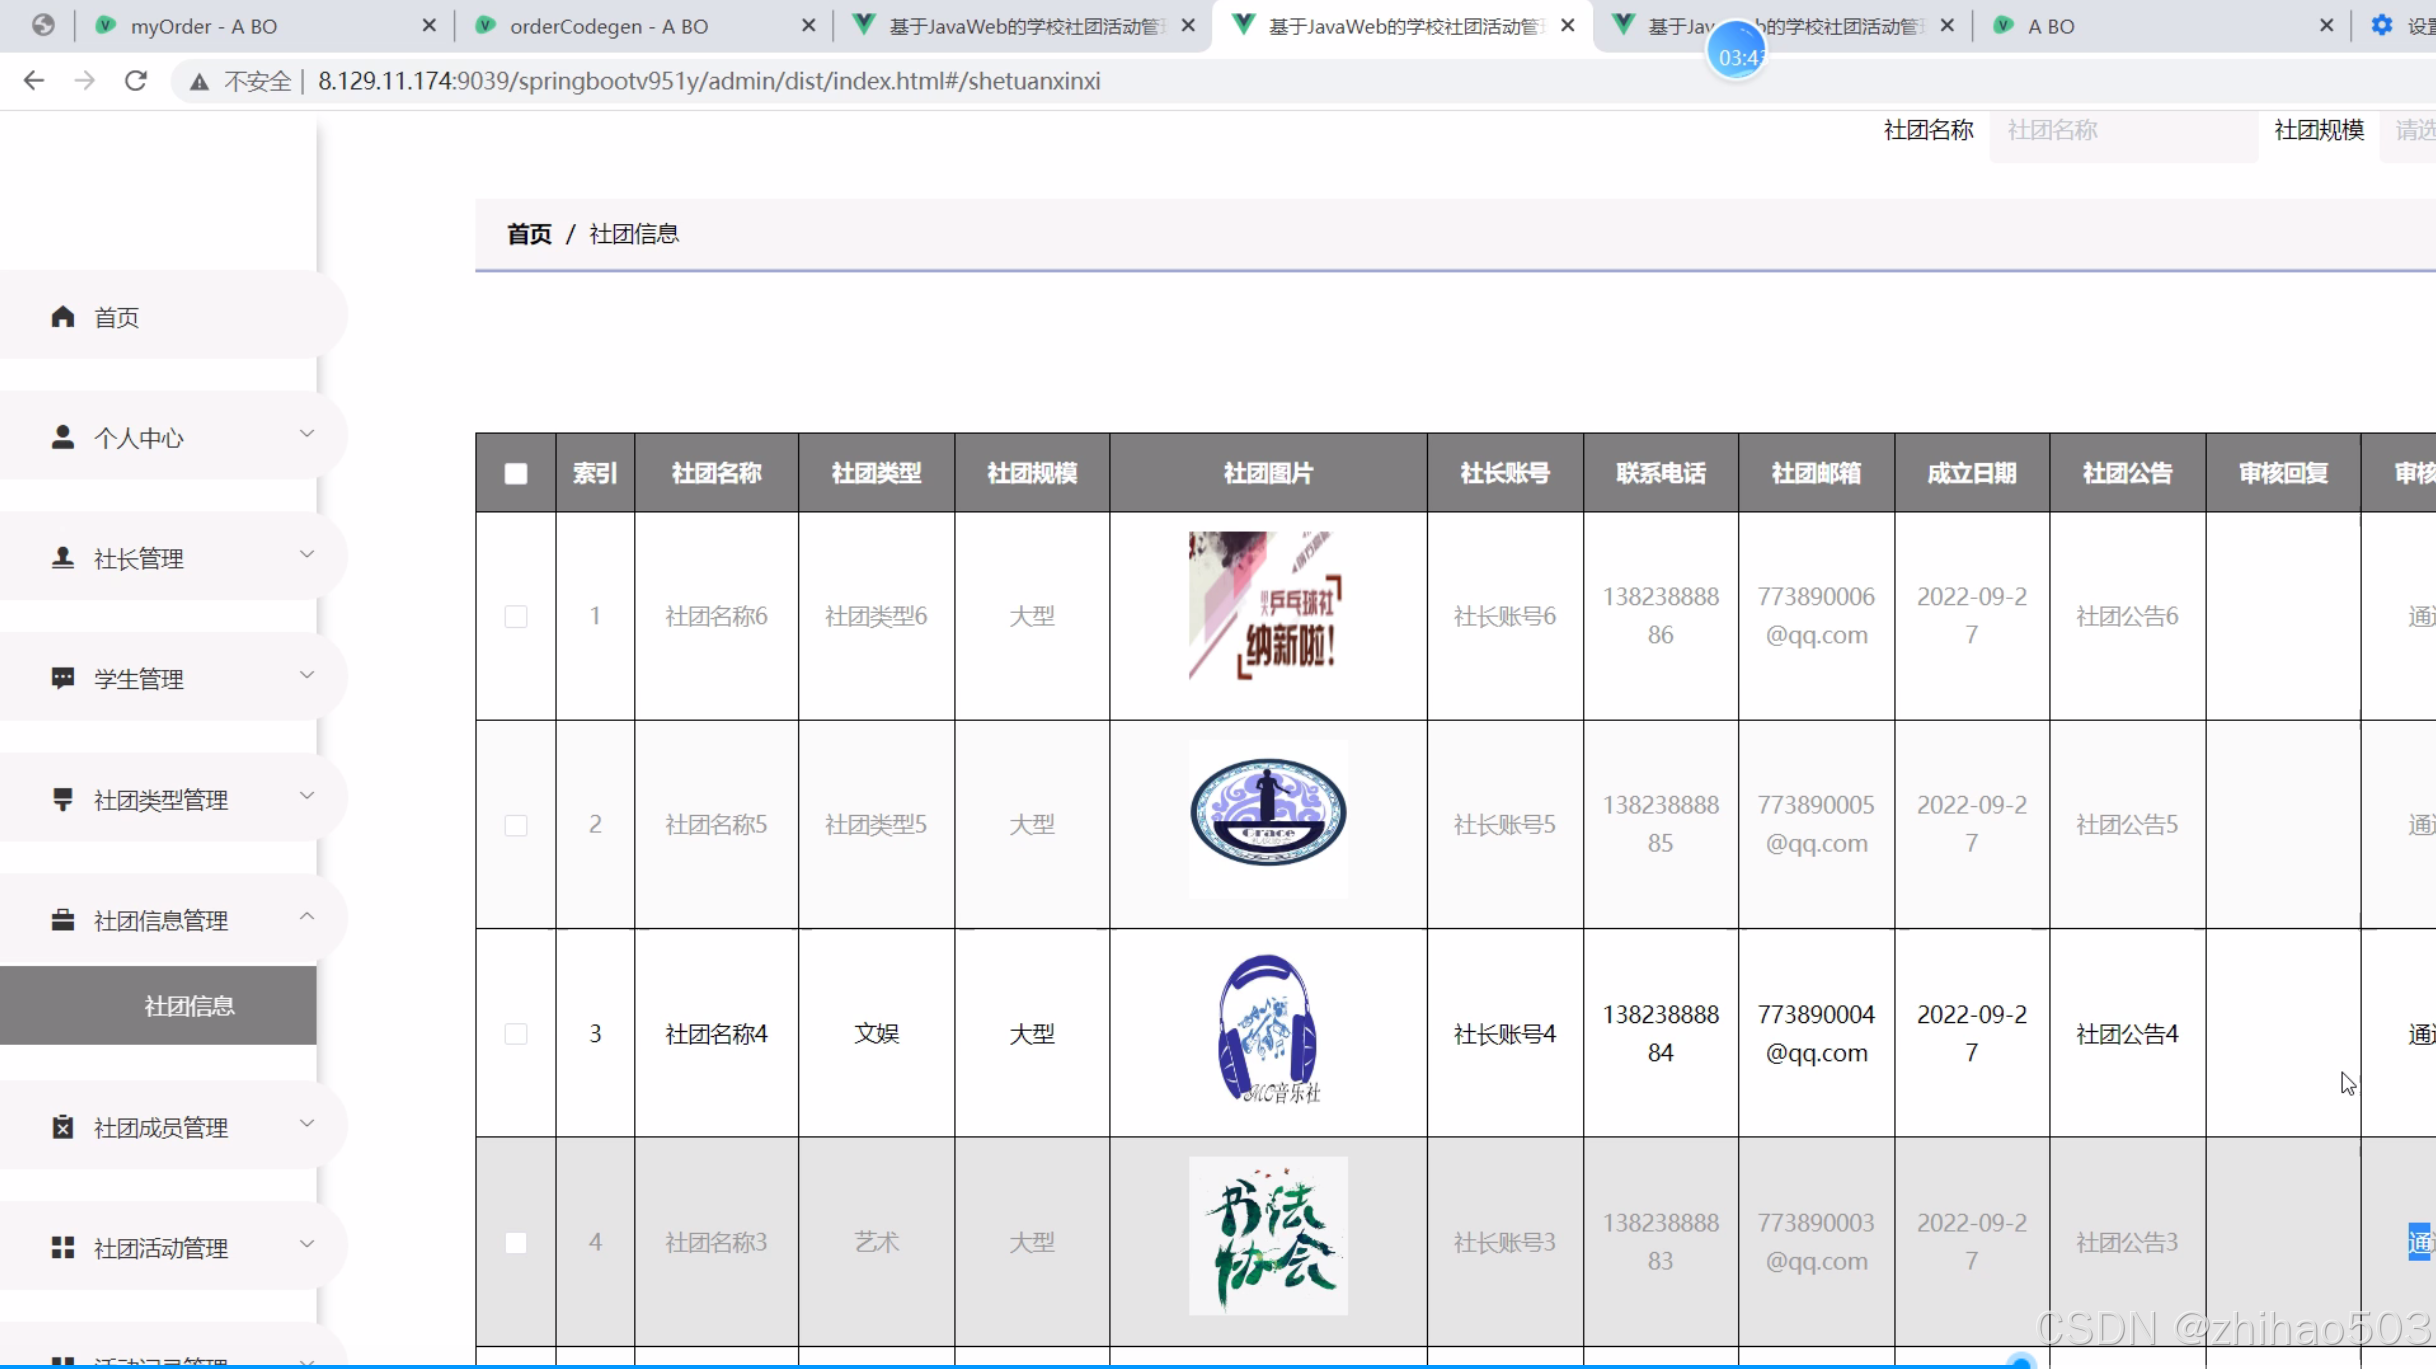Collapse the 社团信息管理 menu chevron
This screenshot has height=1369, width=2436.
pos(307,917)
